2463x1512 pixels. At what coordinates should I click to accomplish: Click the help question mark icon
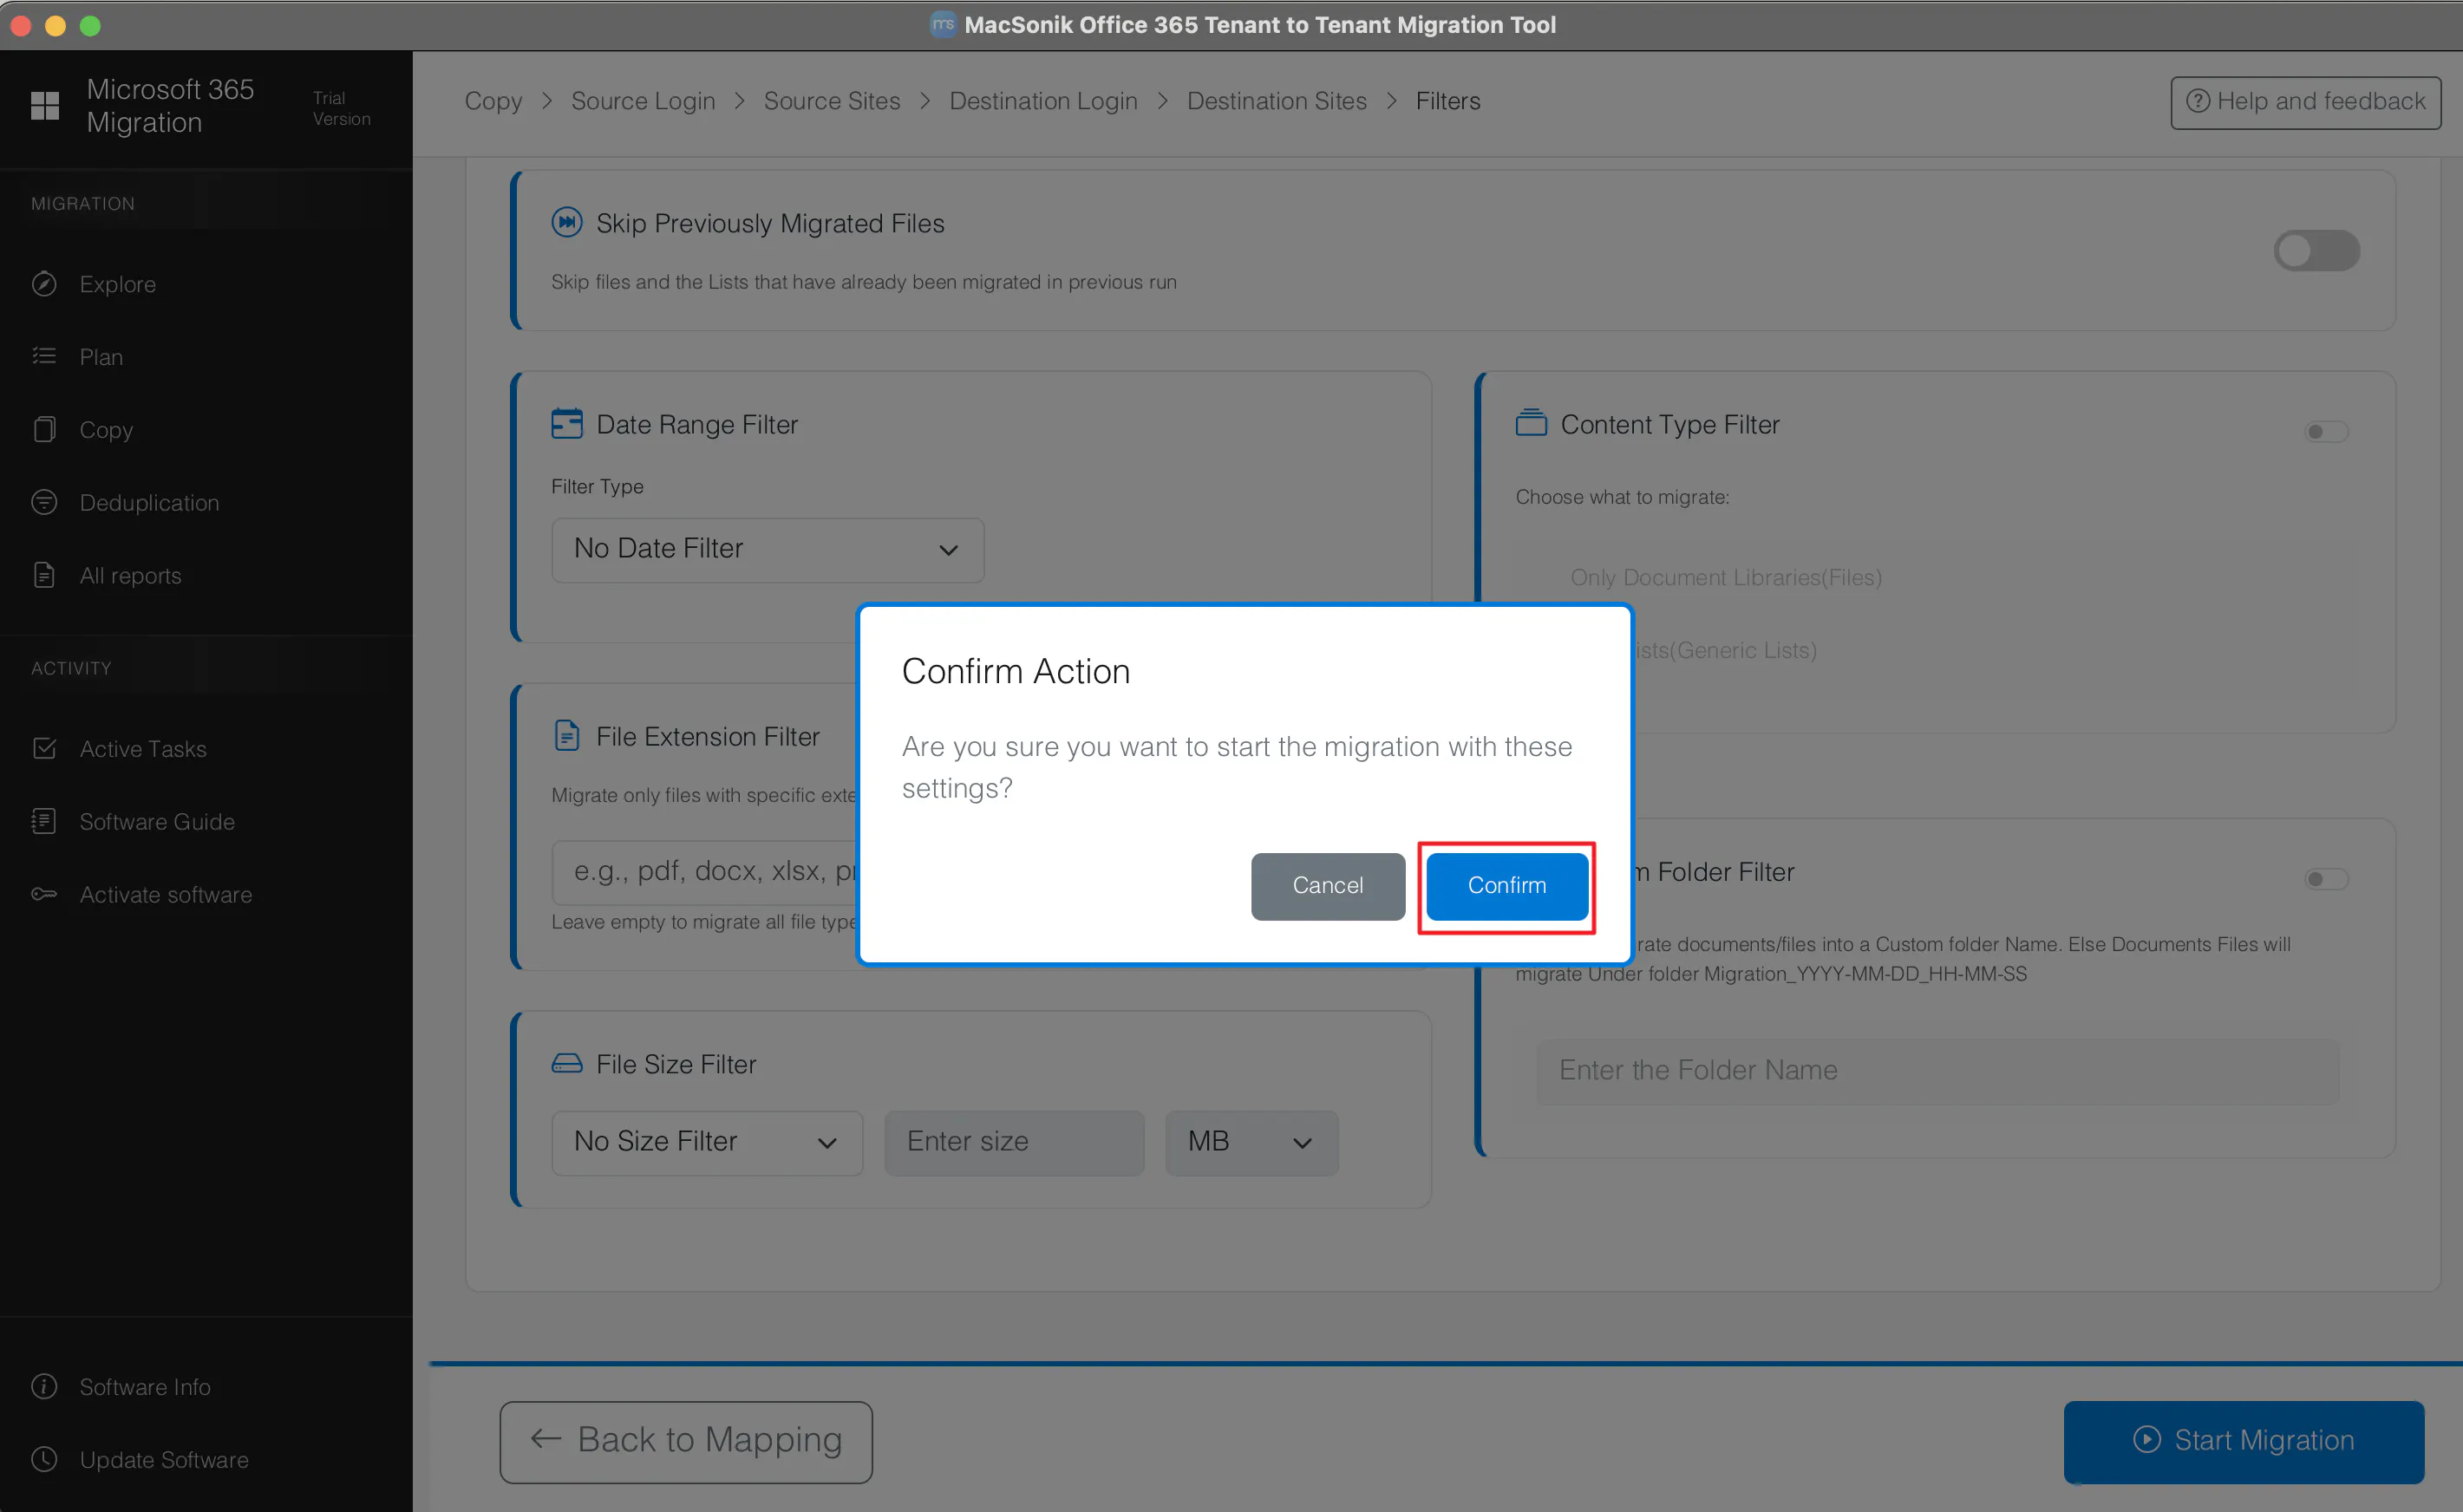point(2198,101)
